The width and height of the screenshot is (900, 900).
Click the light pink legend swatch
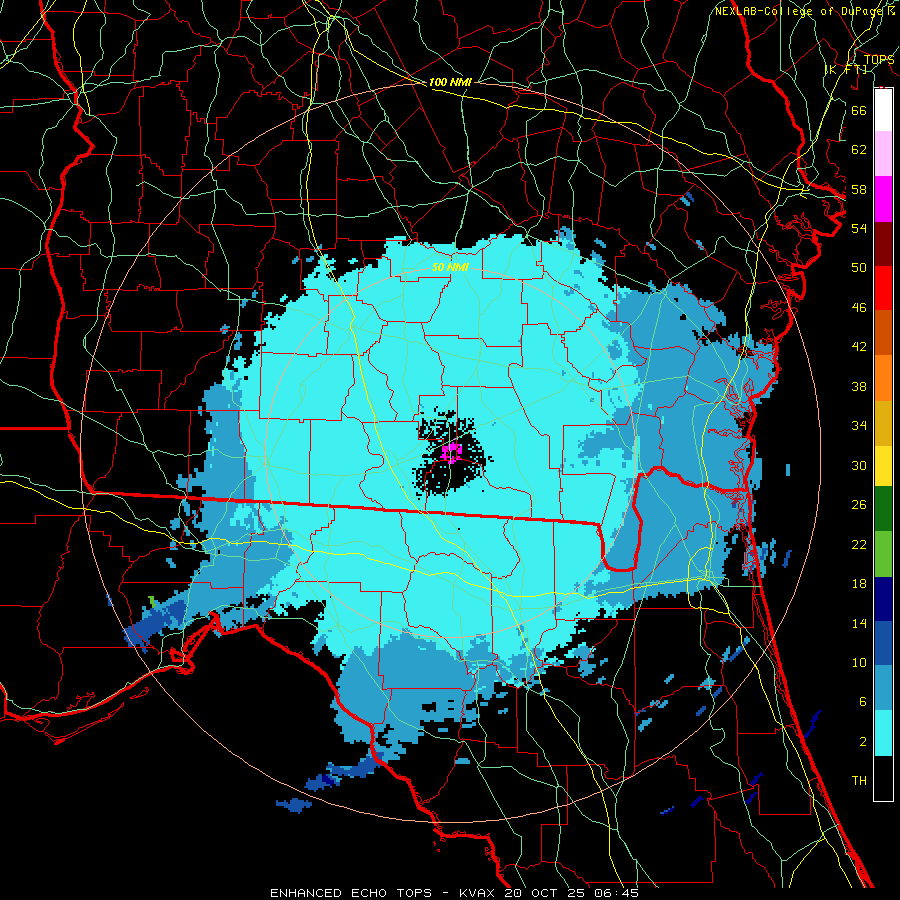pos(883,154)
